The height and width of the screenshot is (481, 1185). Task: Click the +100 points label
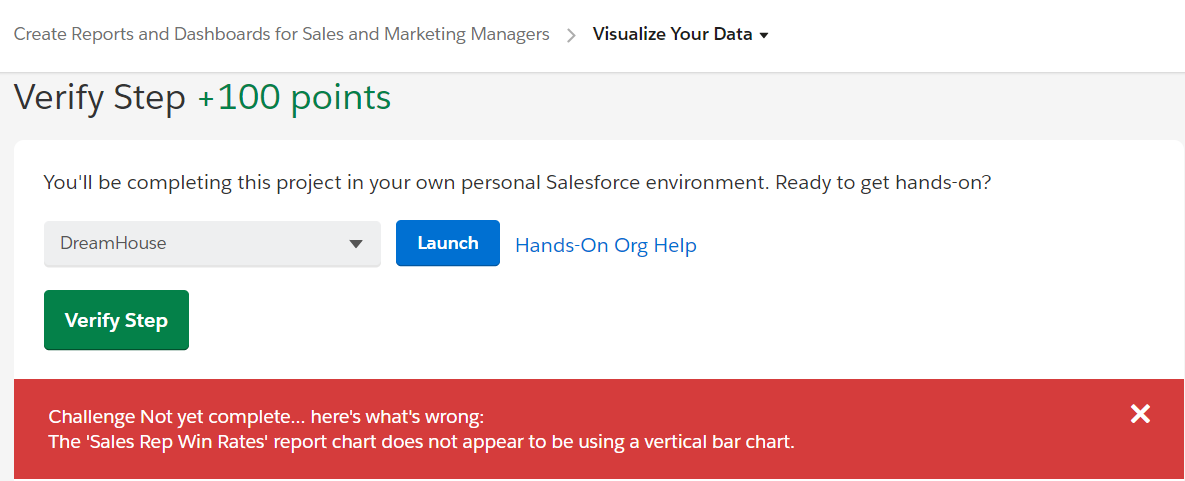point(294,97)
